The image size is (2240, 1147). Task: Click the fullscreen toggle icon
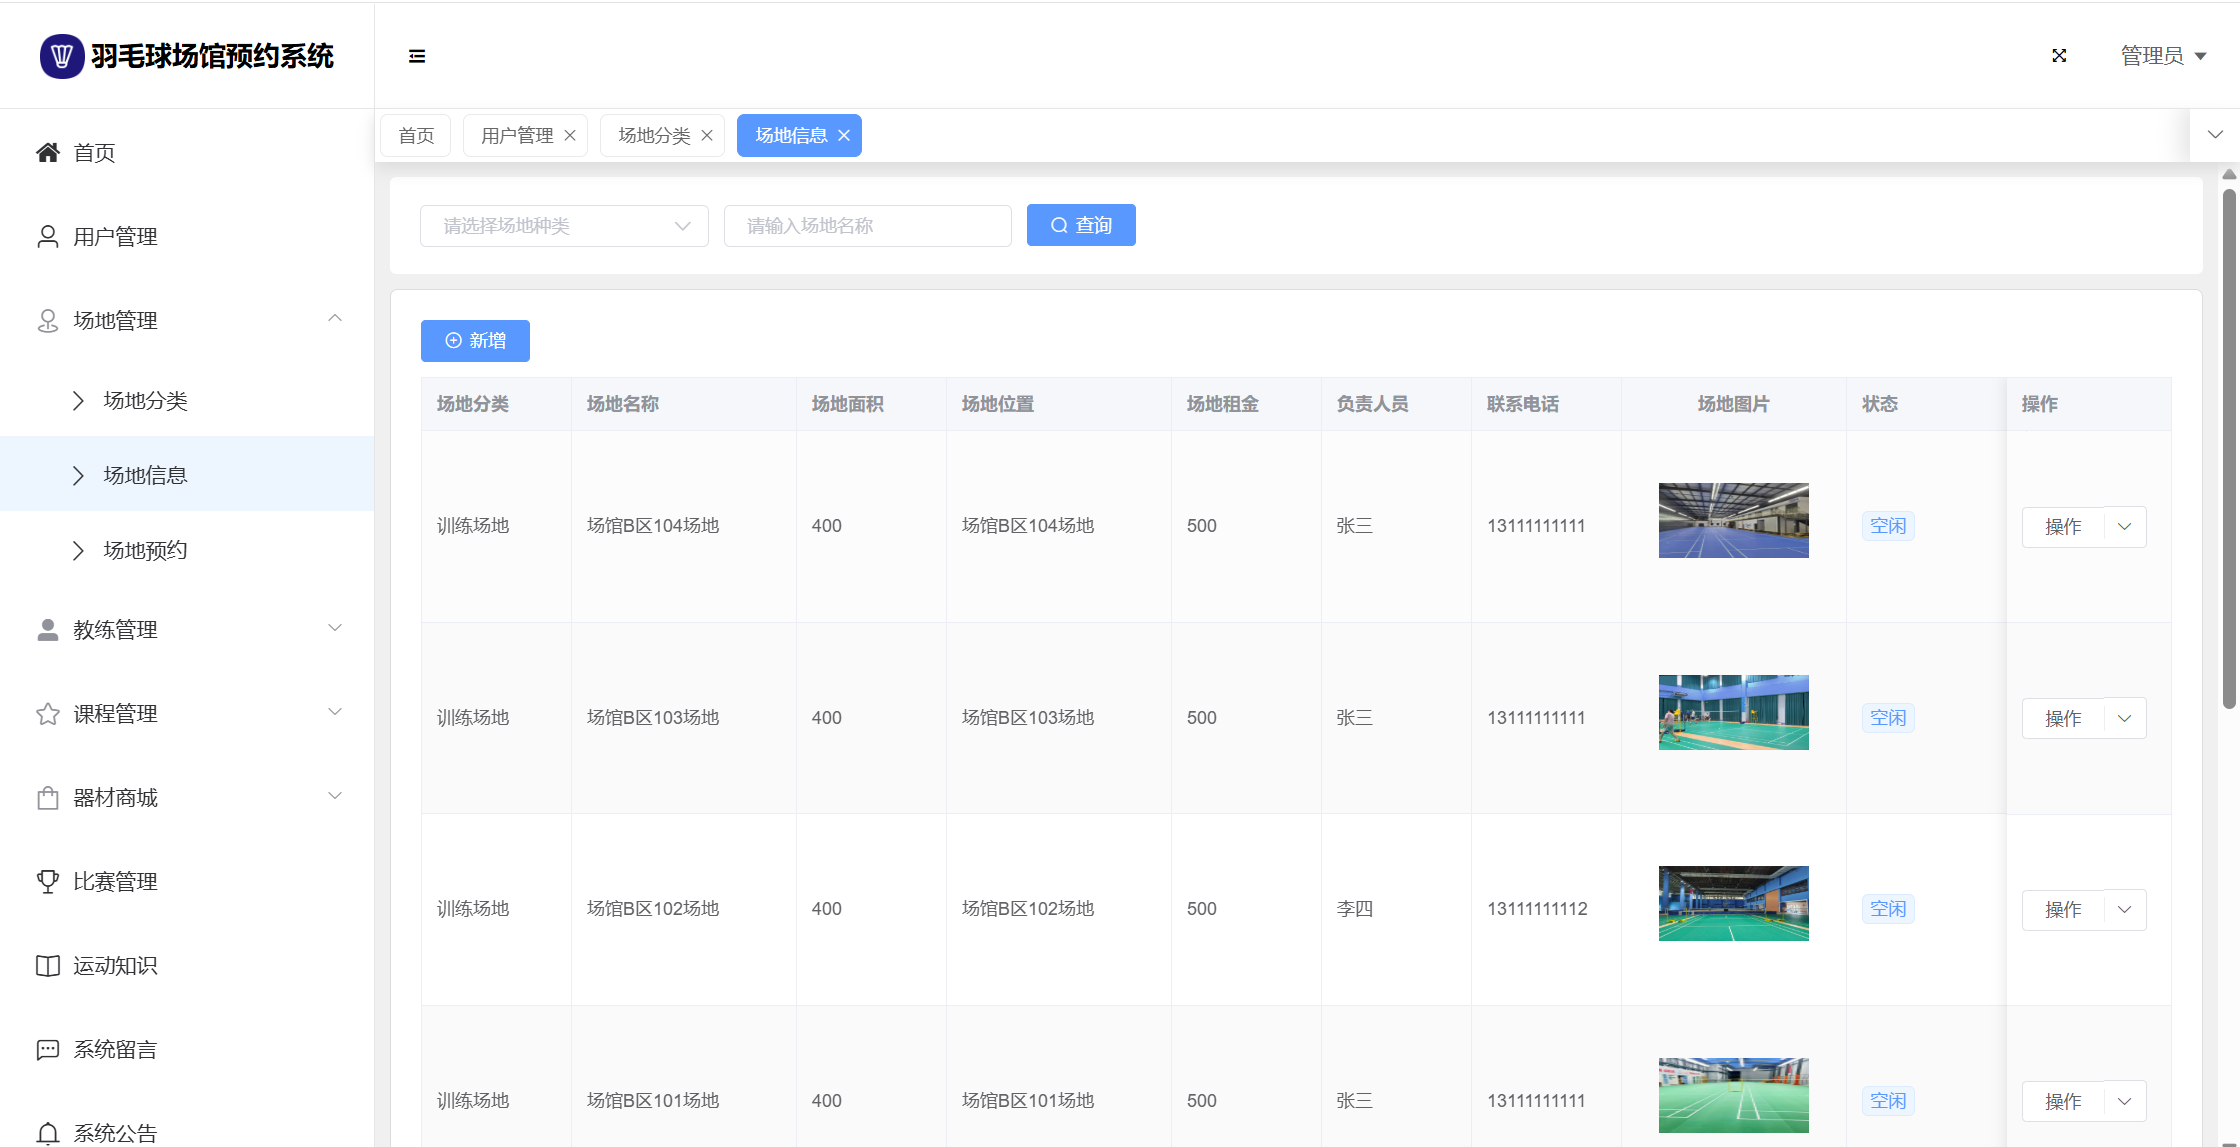(x=2059, y=56)
